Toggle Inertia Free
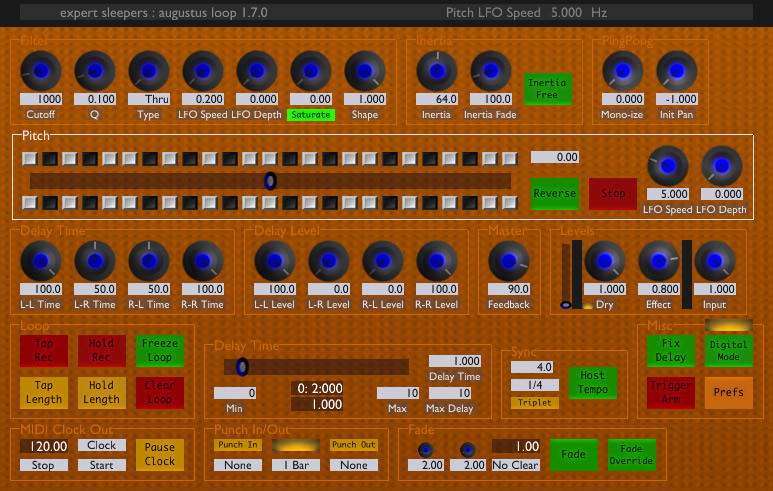The image size is (773, 491). click(547, 89)
